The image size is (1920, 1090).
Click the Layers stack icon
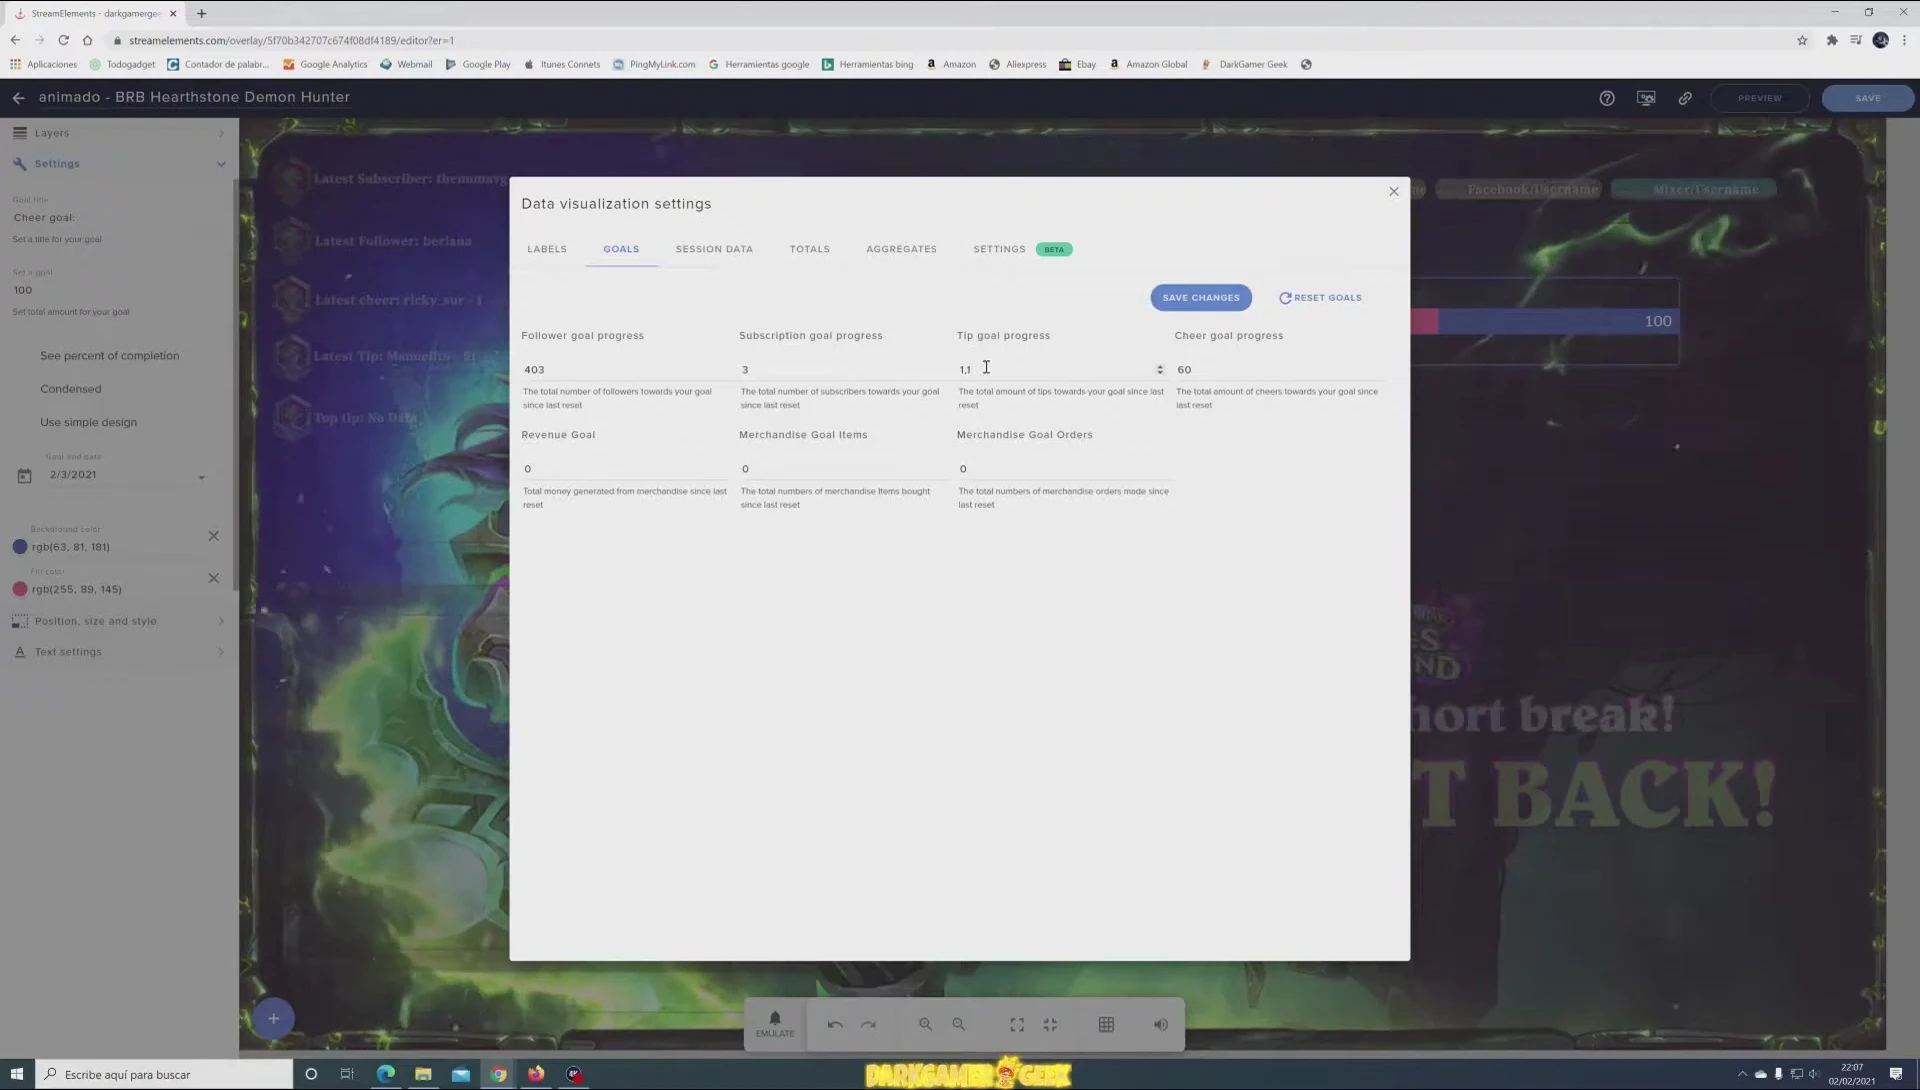coord(20,133)
